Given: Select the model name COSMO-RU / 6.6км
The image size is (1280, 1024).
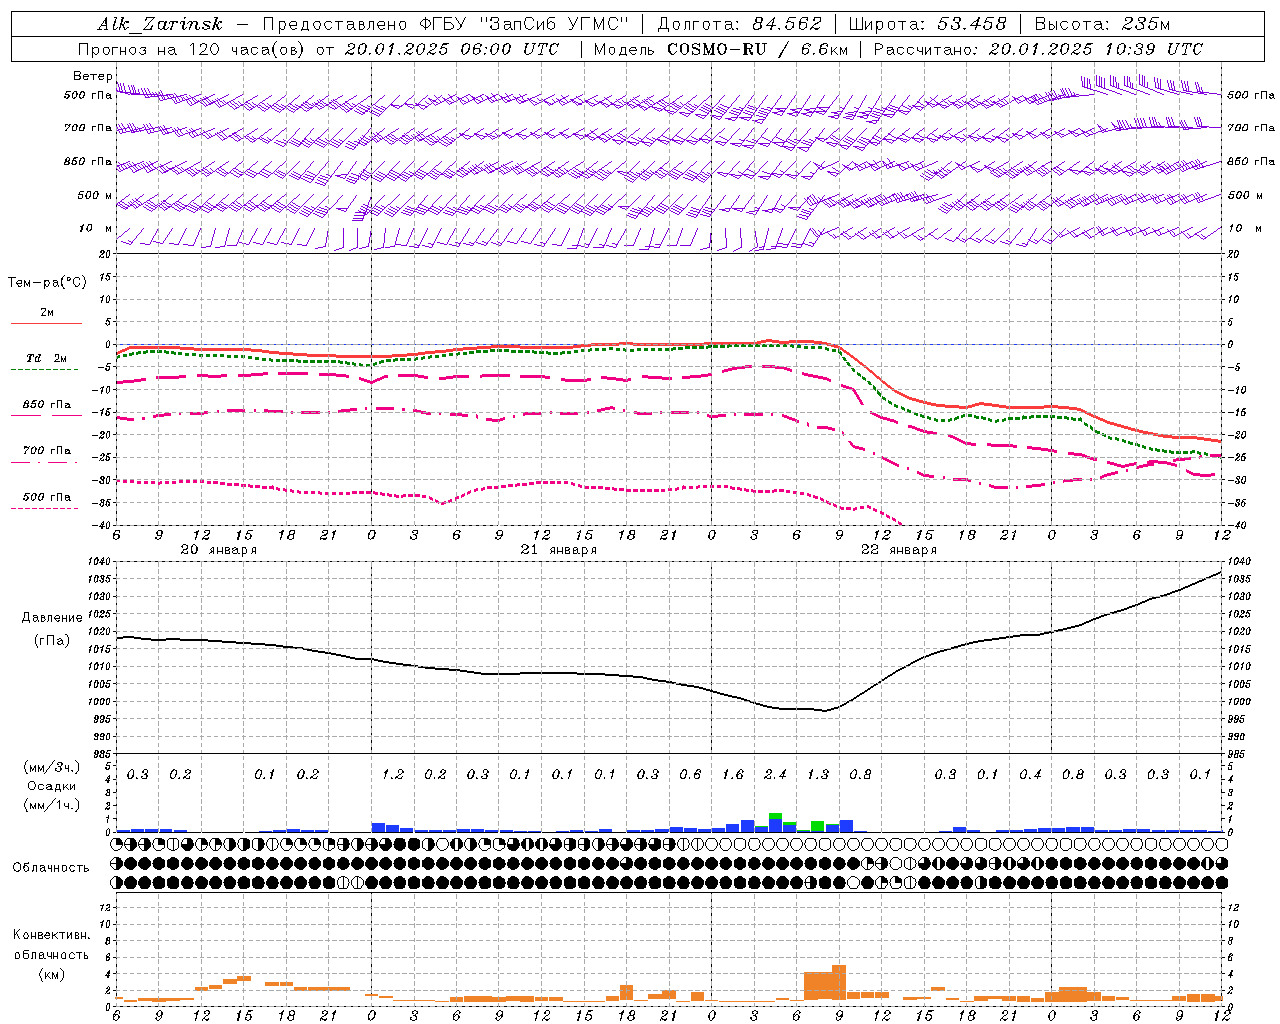Looking at the screenshot, I should (758, 49).
